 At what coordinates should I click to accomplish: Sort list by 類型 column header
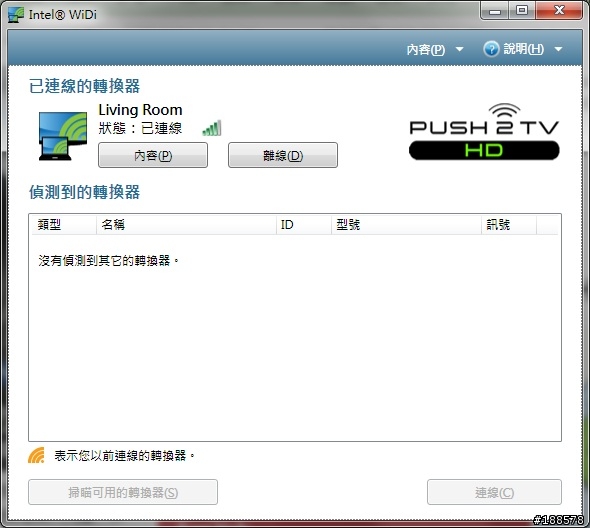click(x=64, y=225)
